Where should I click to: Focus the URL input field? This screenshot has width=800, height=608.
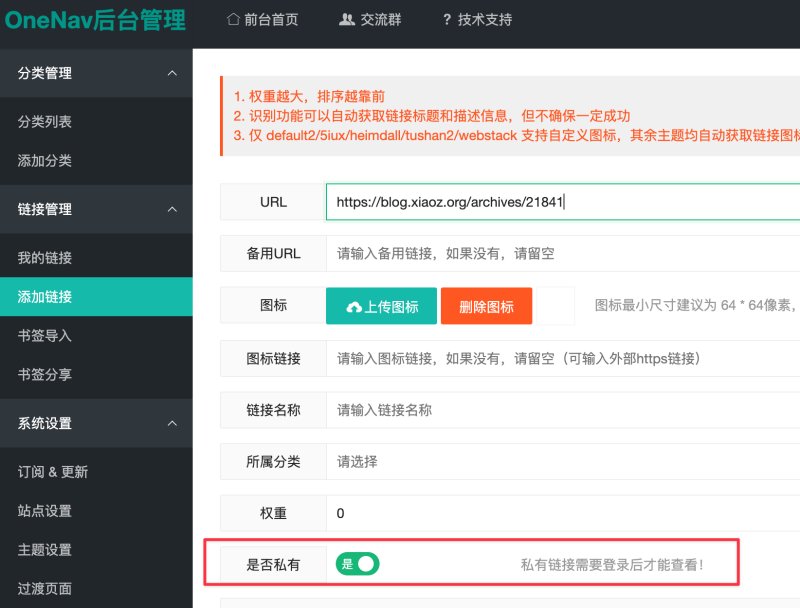tap(563, 202)
